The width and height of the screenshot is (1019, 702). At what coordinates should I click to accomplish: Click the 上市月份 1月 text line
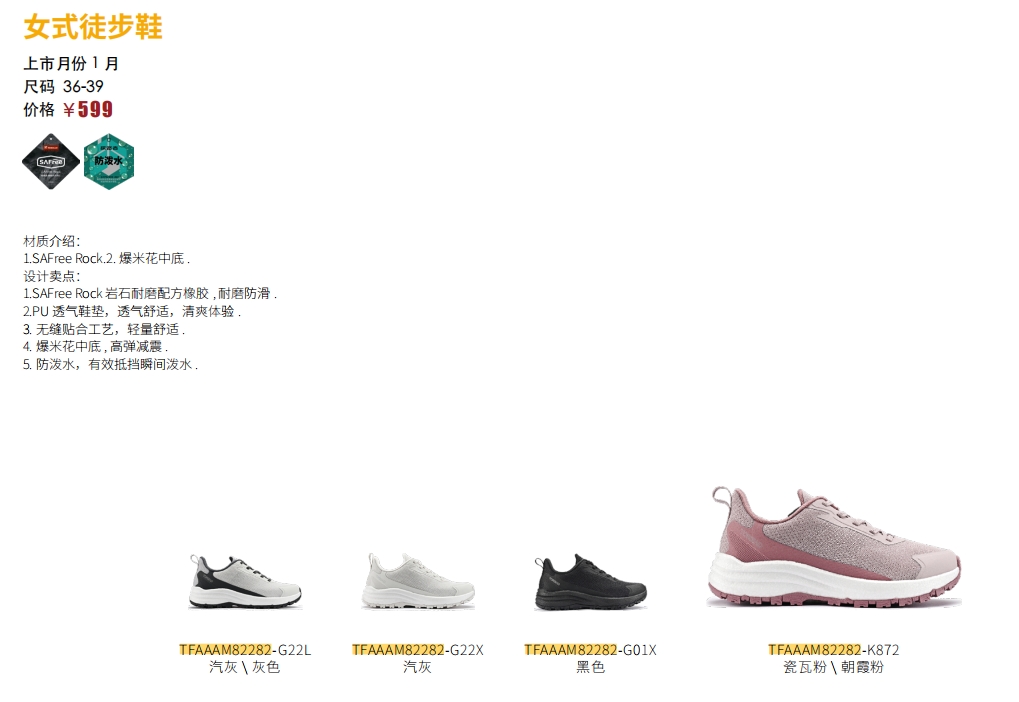point(71,64)
